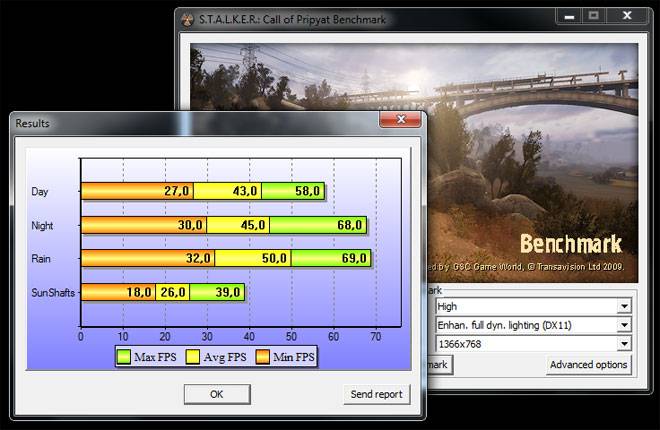Click the Night max value 68,0
The image size is (660, 430).
(x=349, y=225)
